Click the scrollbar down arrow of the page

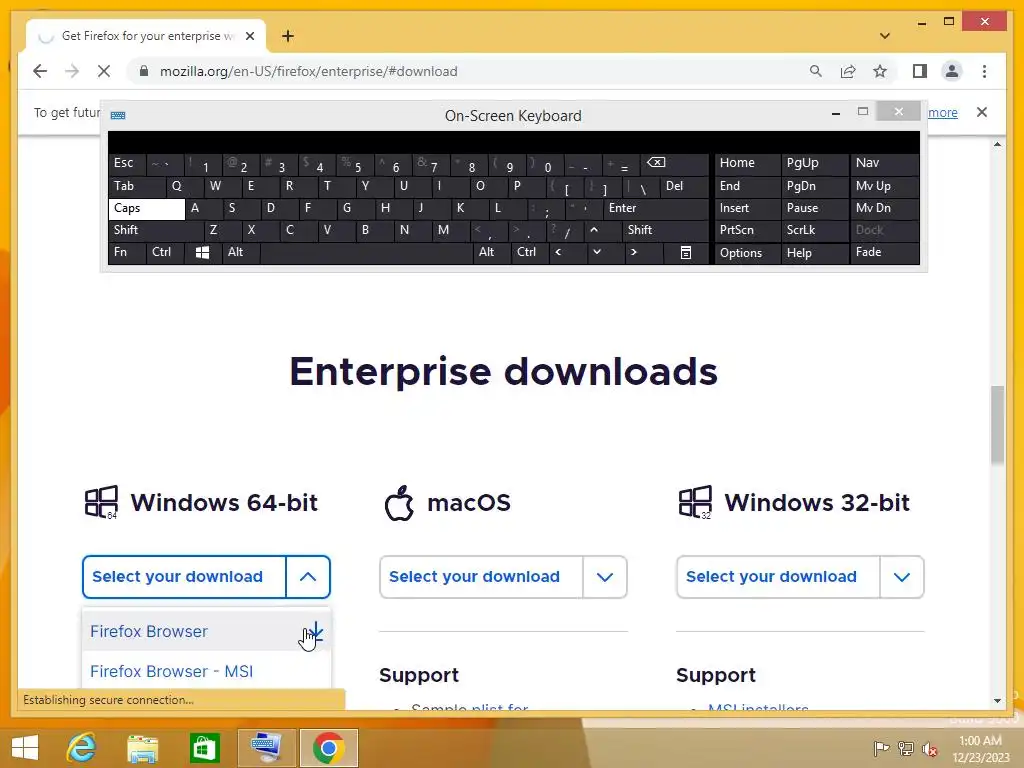(x=997, y=701)
